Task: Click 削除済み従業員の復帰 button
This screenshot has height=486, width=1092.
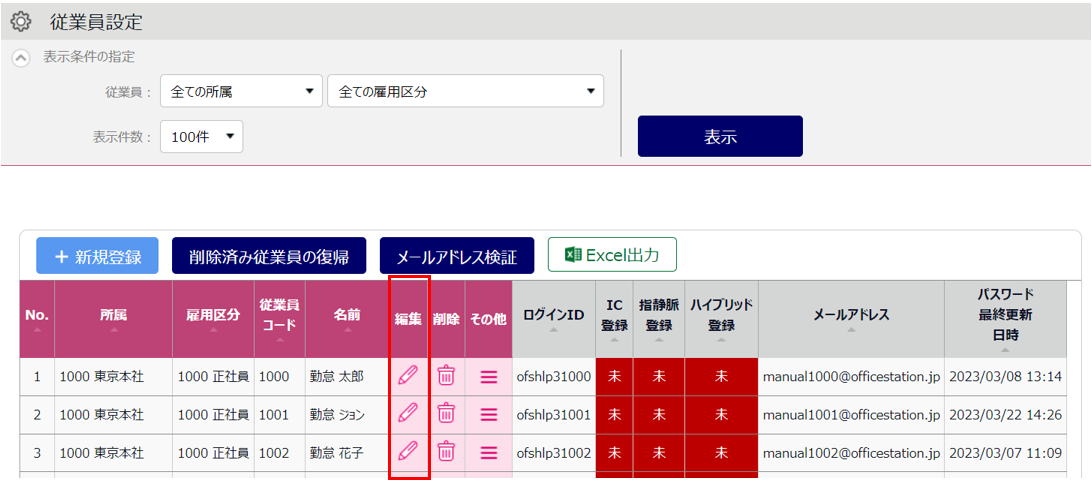Action: pos(270,256)
